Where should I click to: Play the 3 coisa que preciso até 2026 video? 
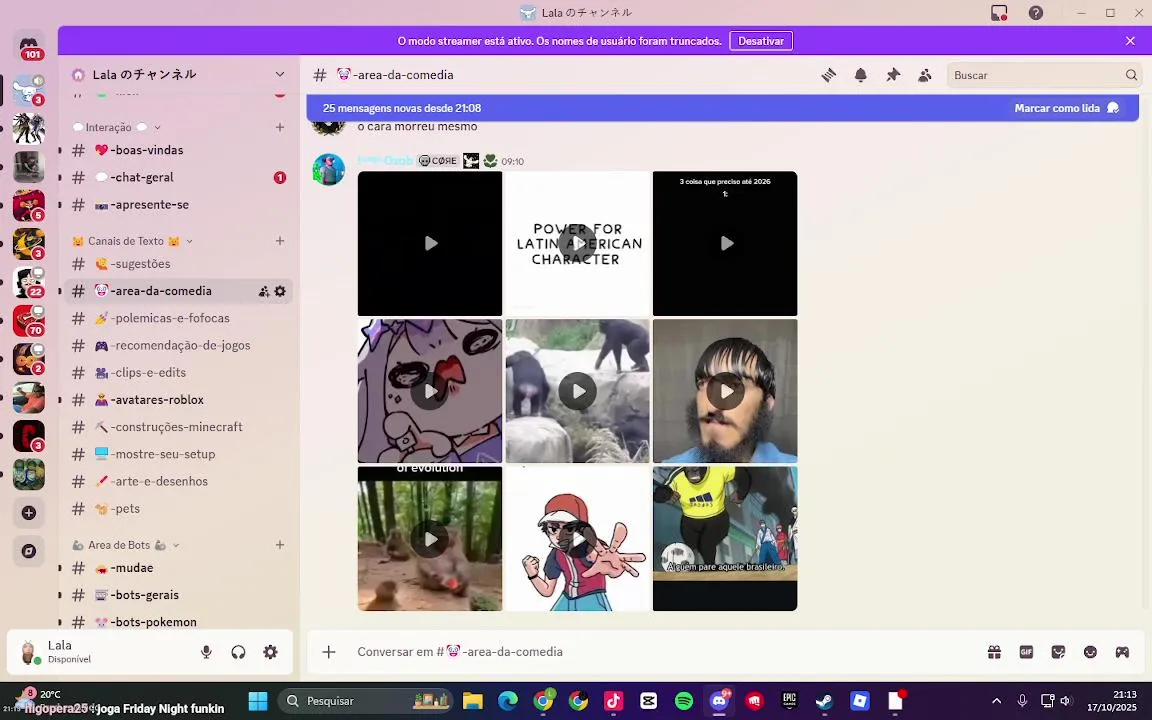point(725,243)
